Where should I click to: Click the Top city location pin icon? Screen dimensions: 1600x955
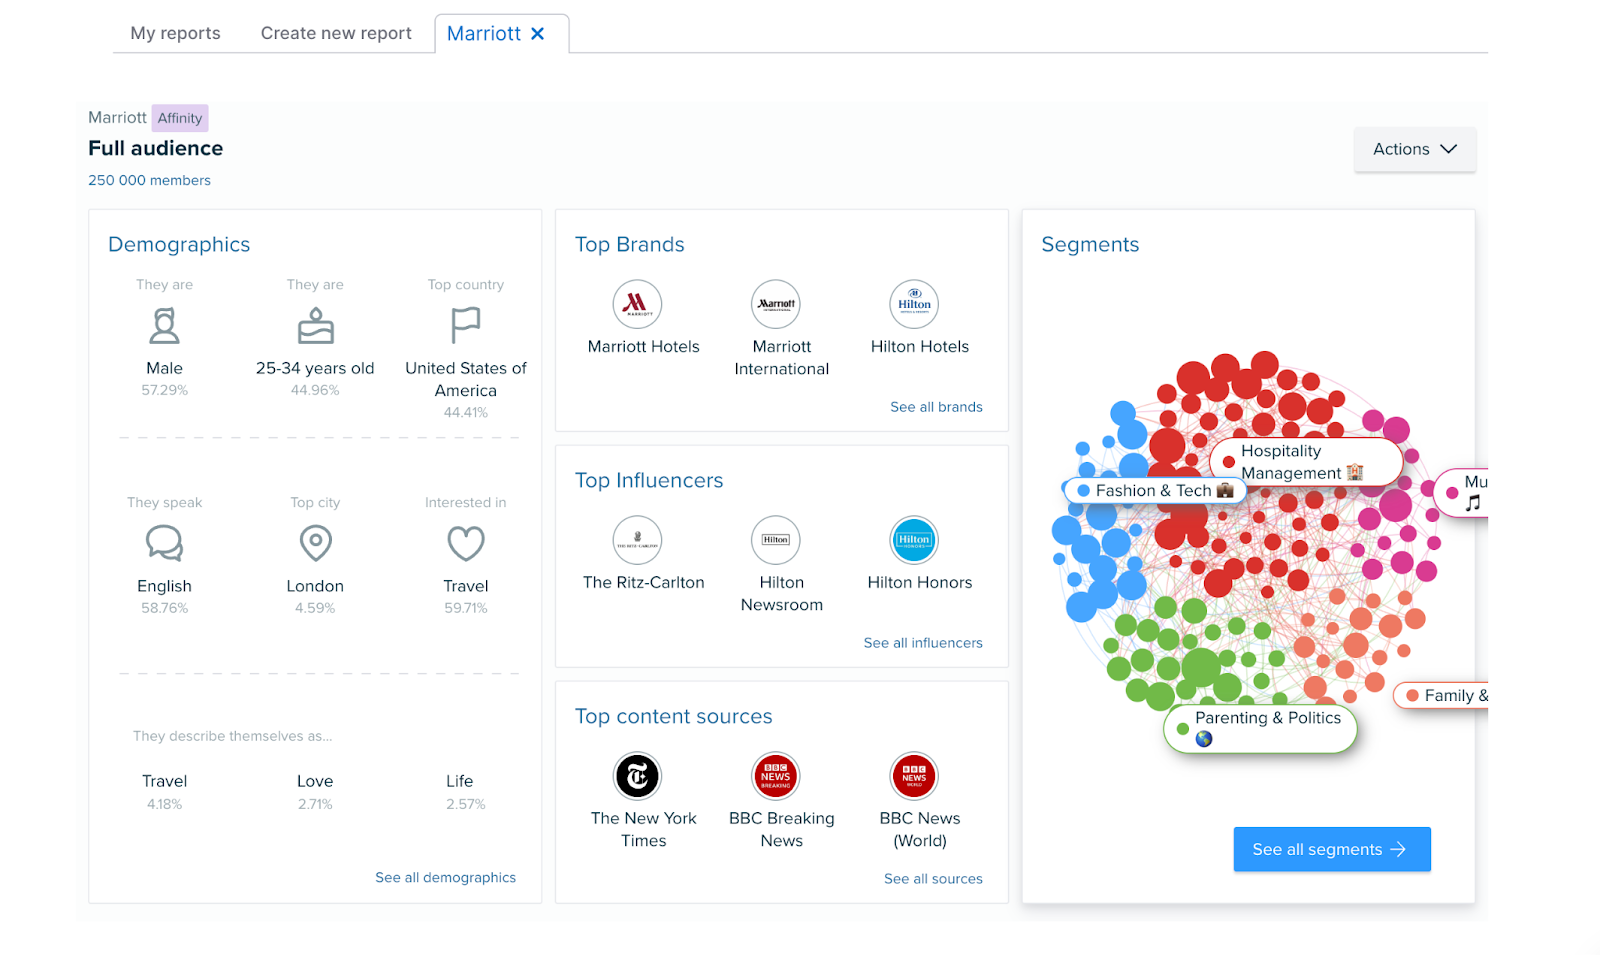(315, 543)
